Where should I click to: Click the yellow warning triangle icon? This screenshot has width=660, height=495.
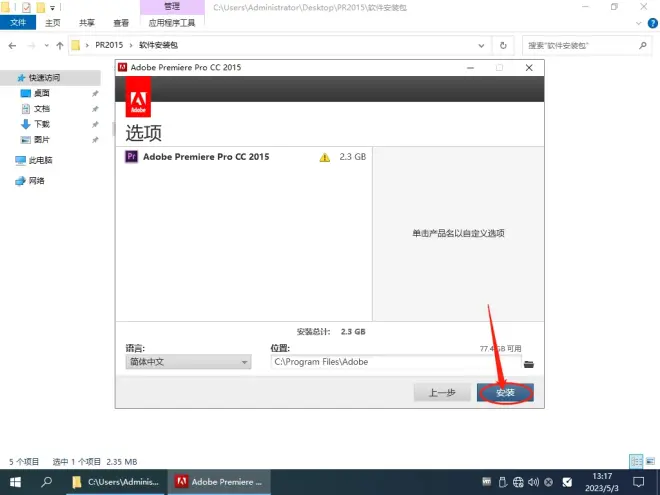[x=324, y=158]
